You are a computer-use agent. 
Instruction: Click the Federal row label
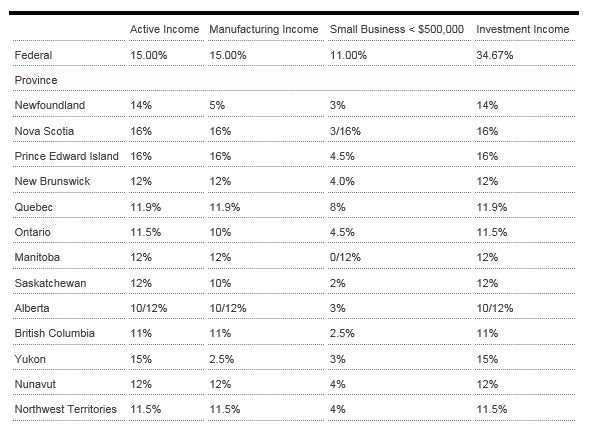point(33,55)
